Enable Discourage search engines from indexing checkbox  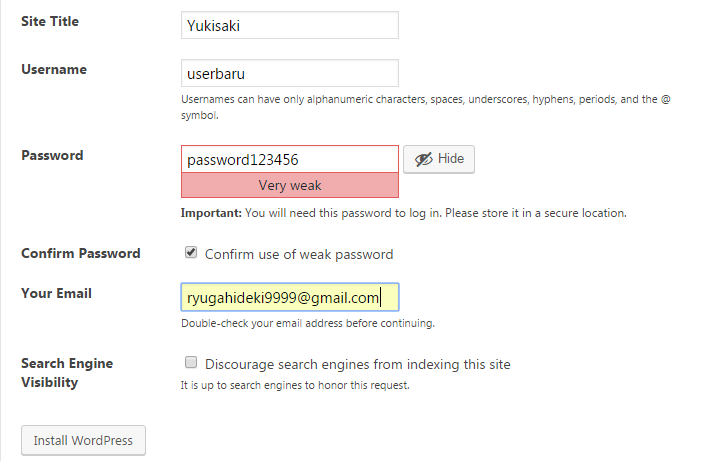point(191,363)
